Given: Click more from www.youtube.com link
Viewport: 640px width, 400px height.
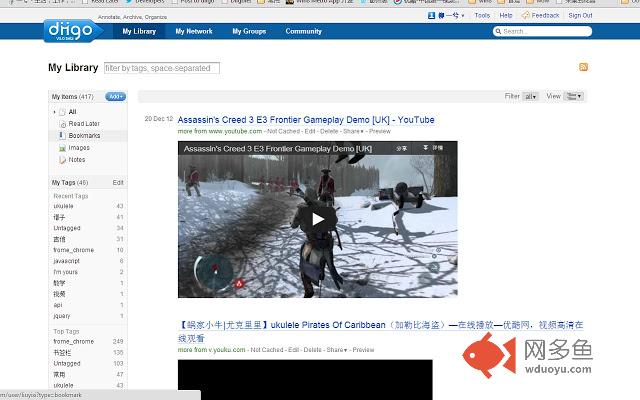Looking at the screenshot, I should coord(220,131).
